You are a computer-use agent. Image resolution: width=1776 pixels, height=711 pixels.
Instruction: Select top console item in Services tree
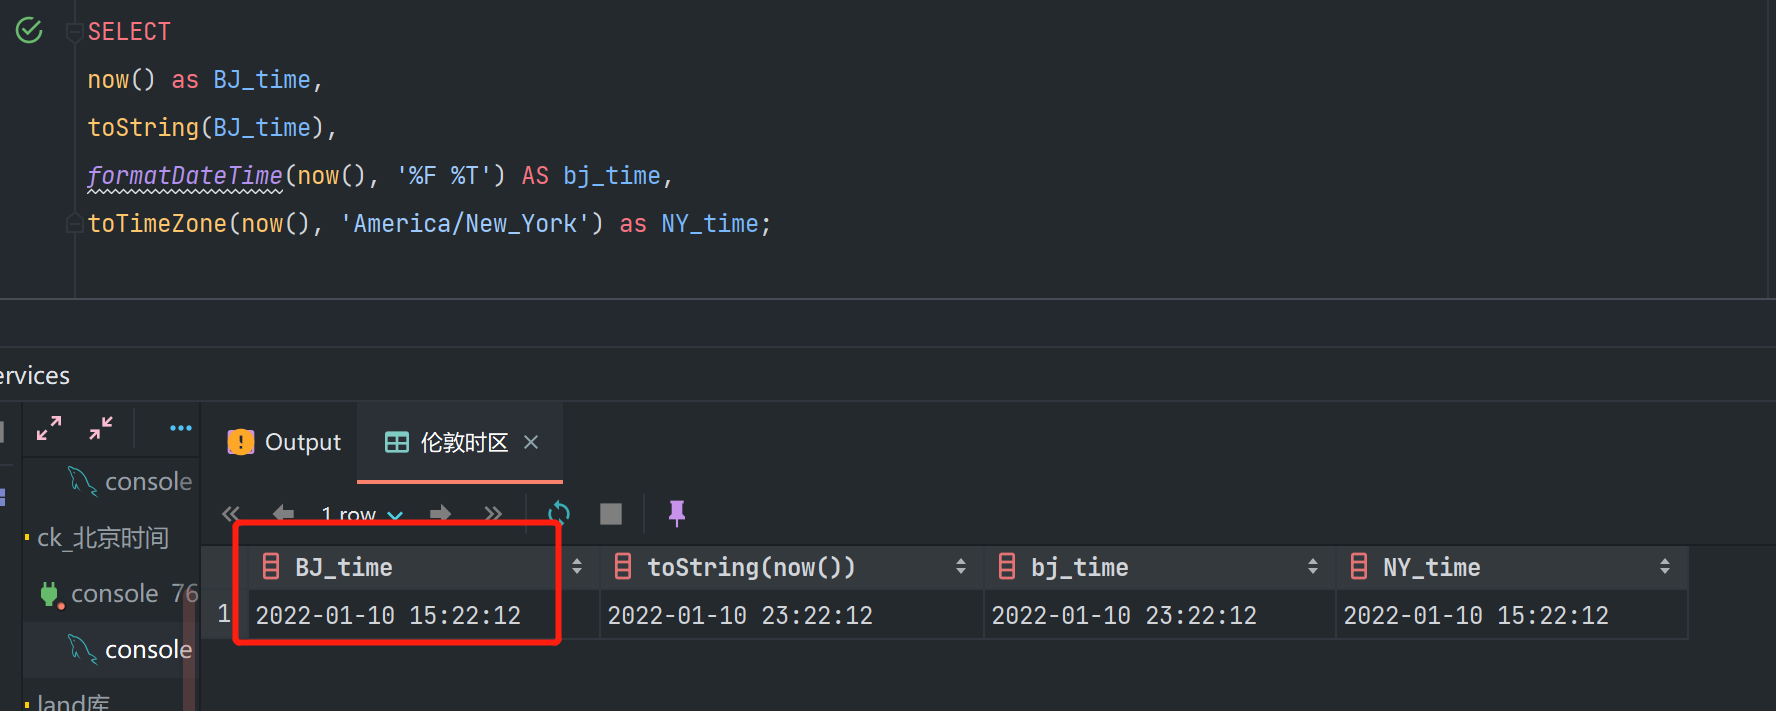(x=130, y=481)
